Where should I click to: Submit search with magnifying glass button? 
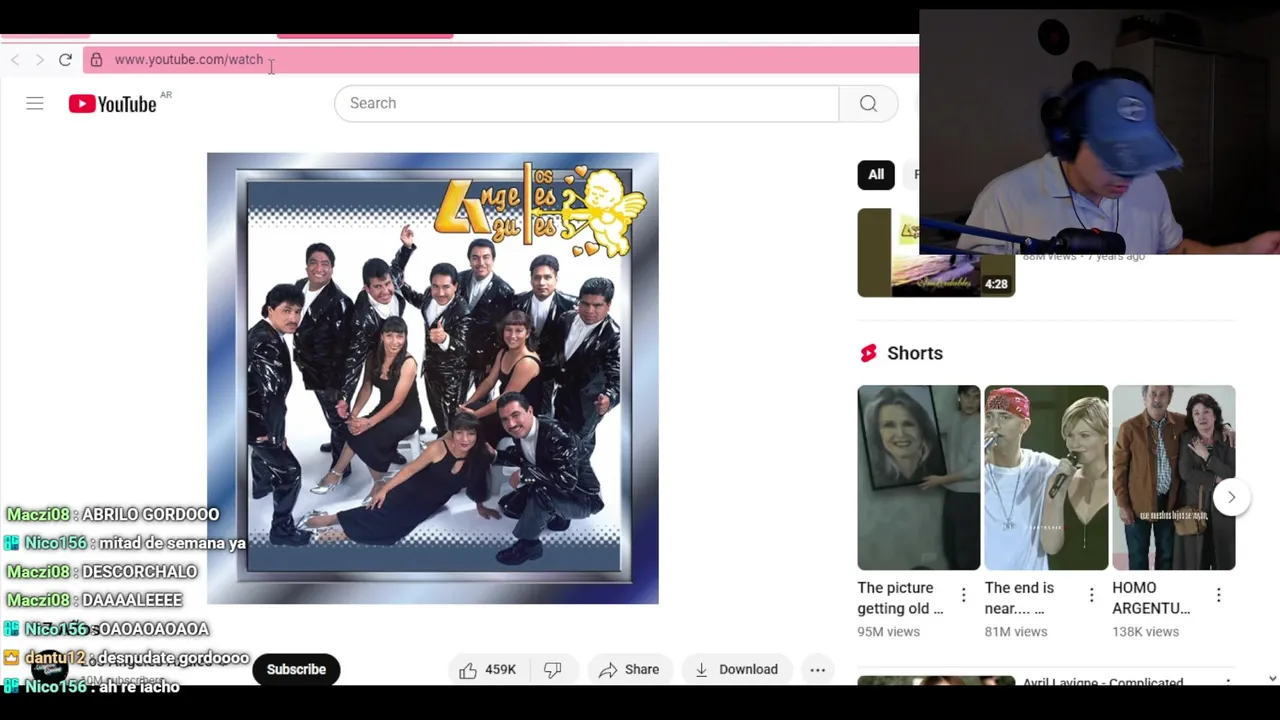(868, 103)
